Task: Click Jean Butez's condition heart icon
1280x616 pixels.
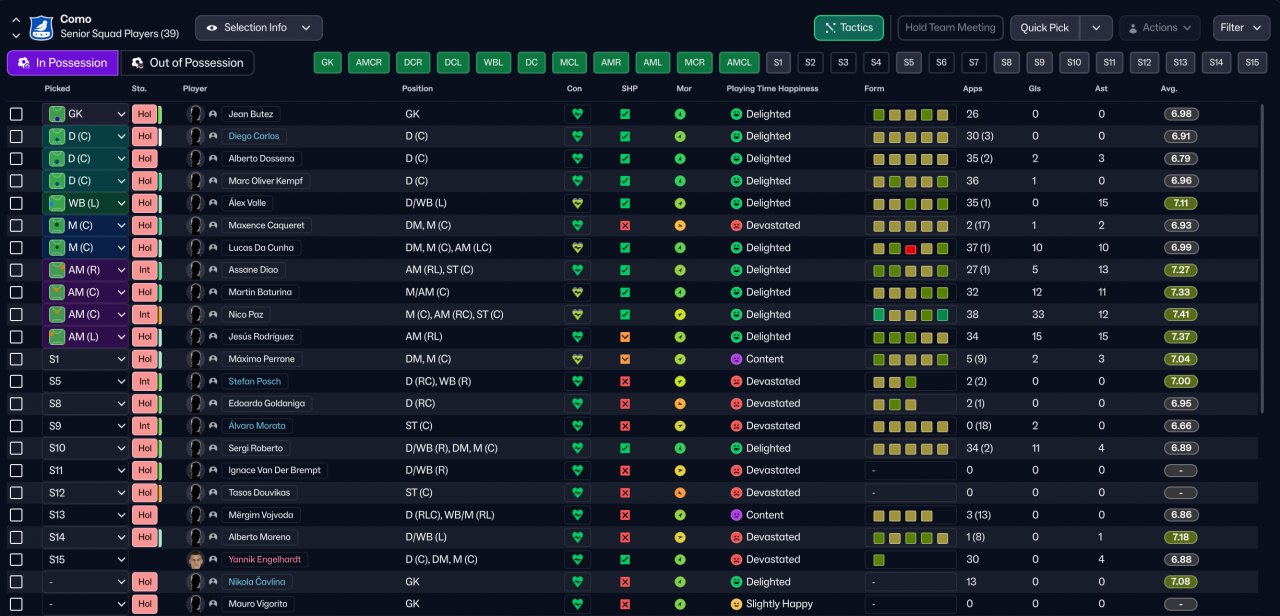Action: coord(577,114)
